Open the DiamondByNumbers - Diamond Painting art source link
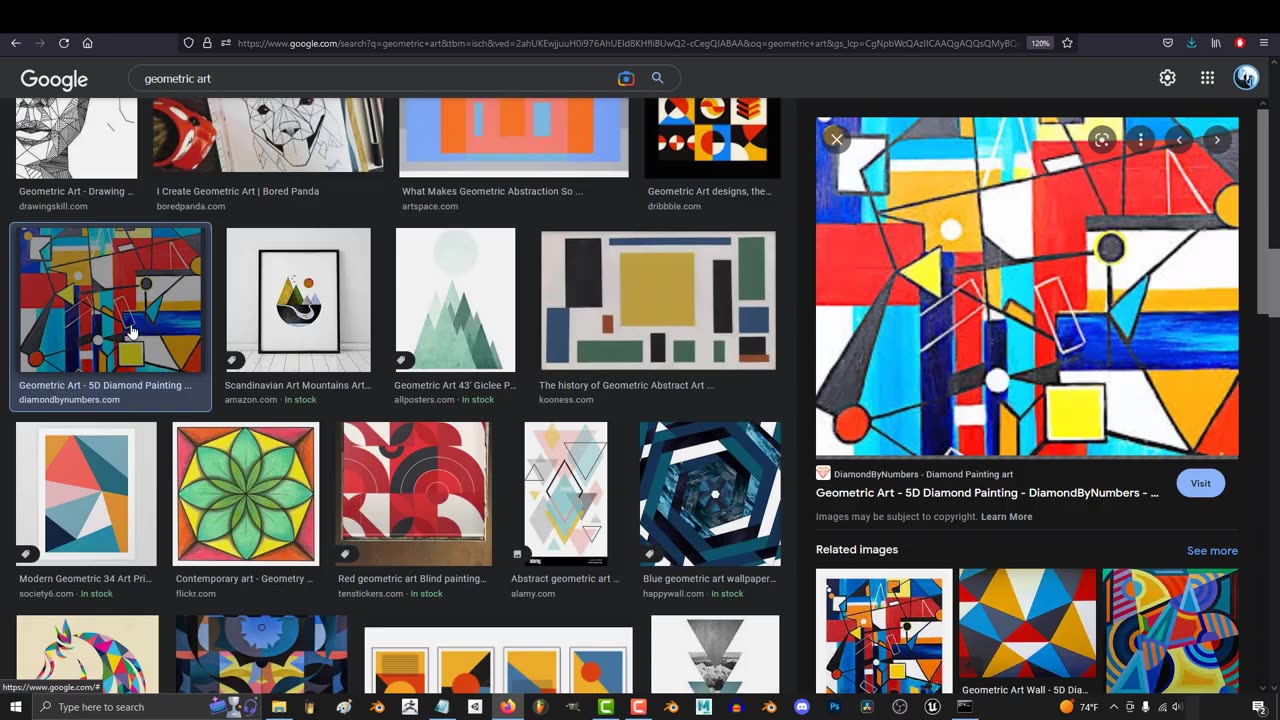Viewport: 1280px width, 720px height. (923, 474)
